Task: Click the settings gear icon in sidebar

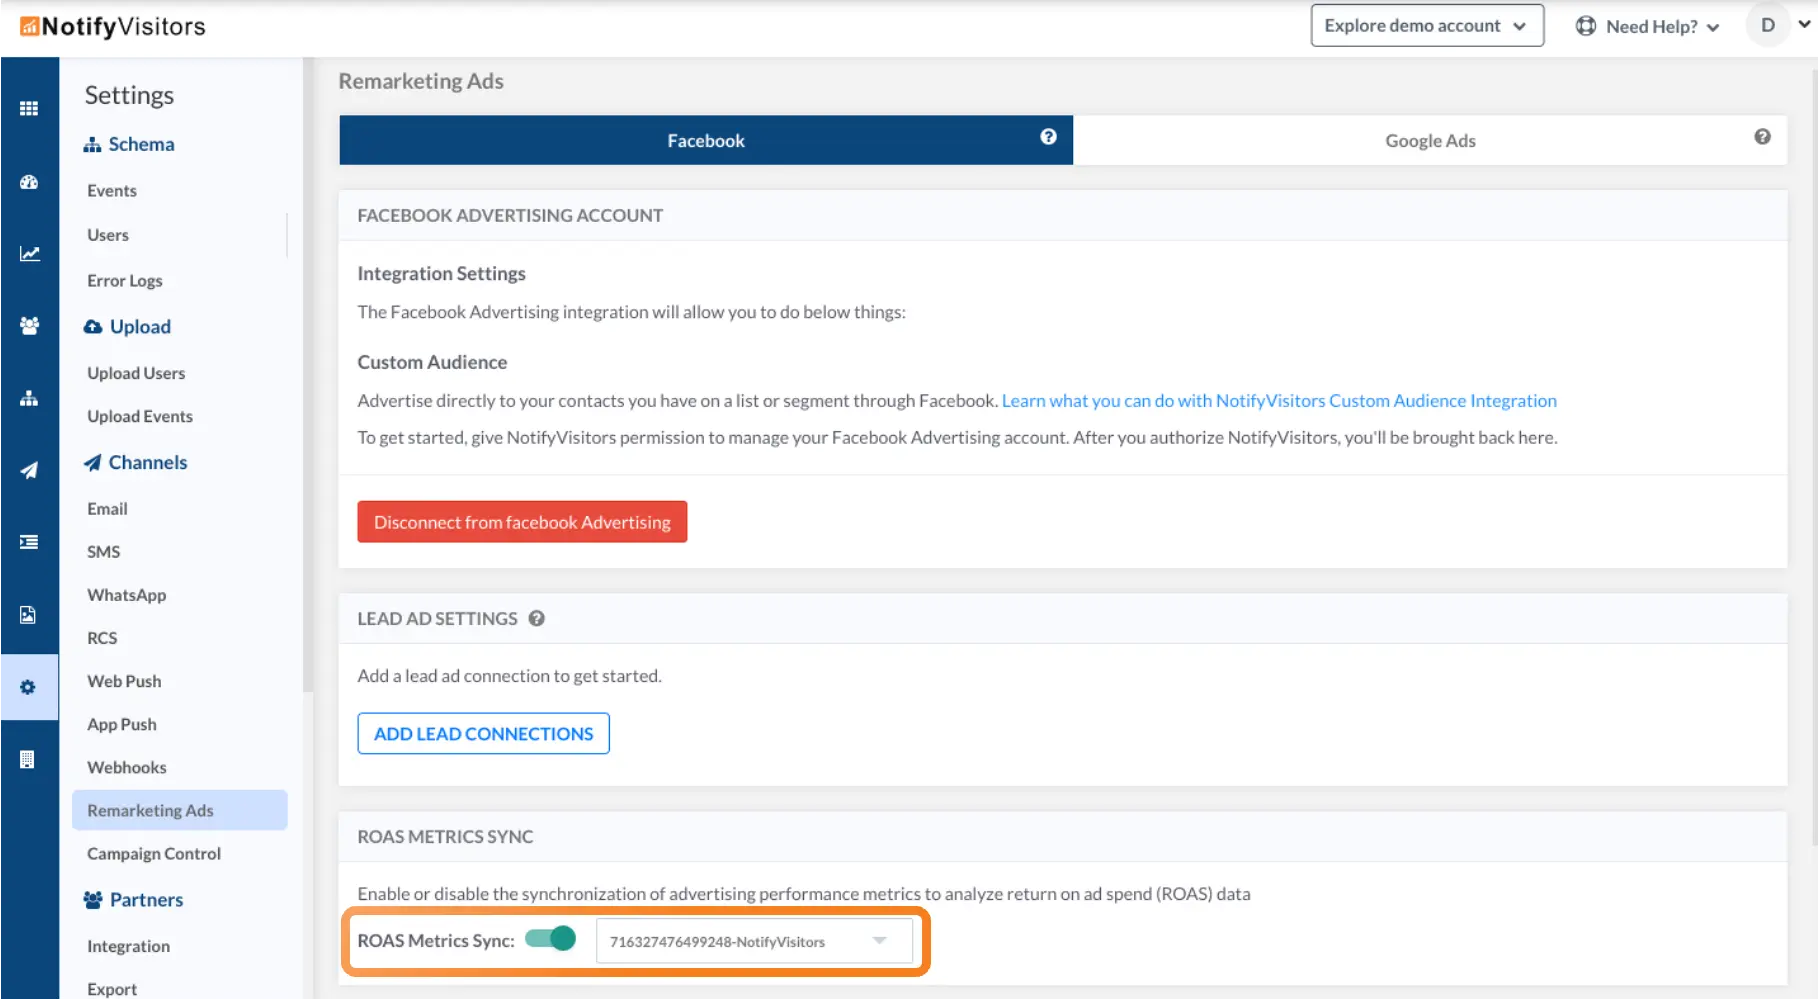Action: pos(28,687)
